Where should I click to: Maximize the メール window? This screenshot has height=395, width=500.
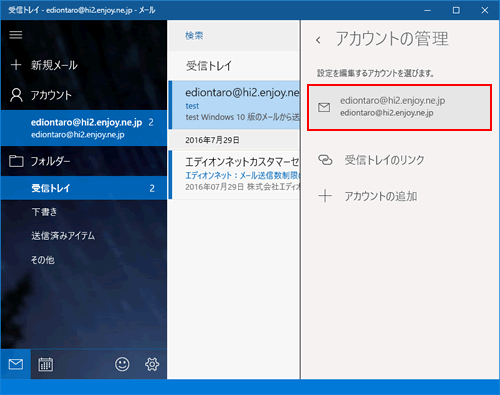(456, 10)
